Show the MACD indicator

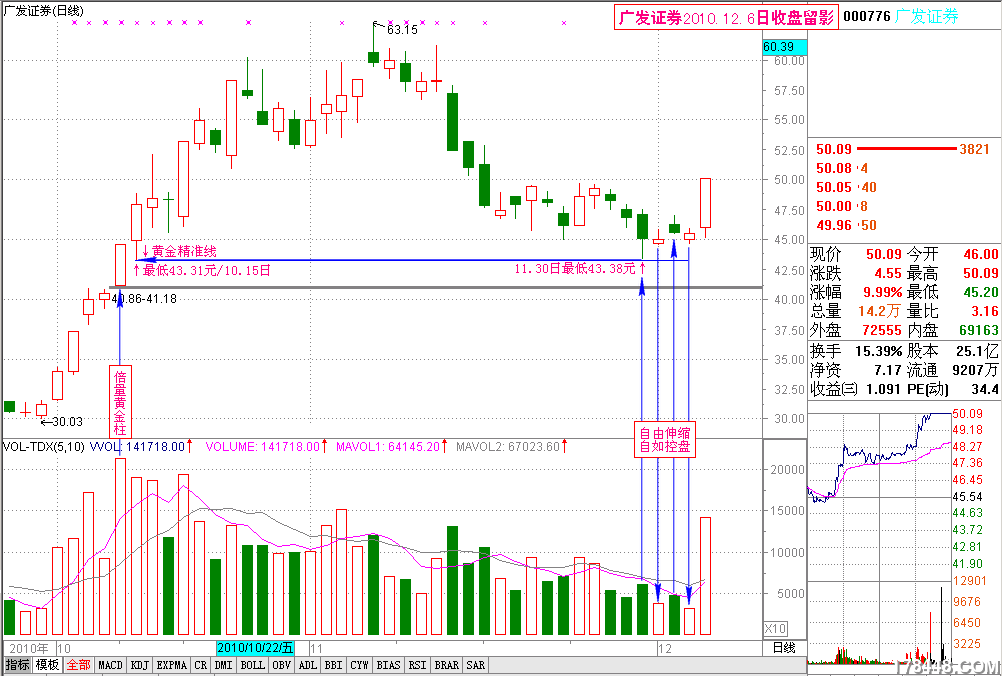(x=110, y=665)
